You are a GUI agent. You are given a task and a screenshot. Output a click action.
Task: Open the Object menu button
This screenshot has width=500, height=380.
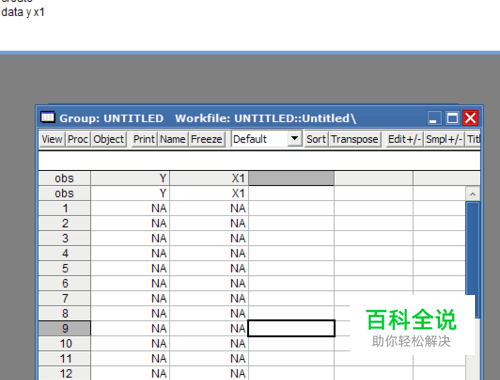pos(108,139)
